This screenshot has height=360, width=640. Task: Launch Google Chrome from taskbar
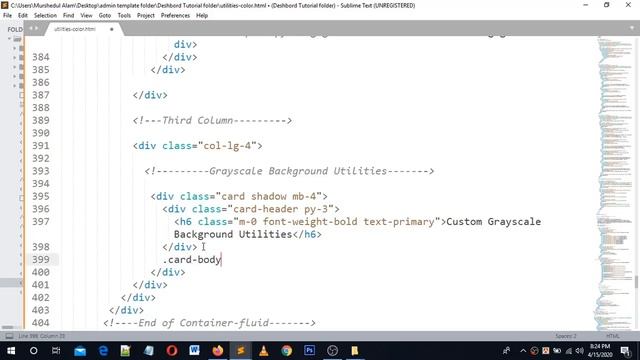[x=287, y=351]
